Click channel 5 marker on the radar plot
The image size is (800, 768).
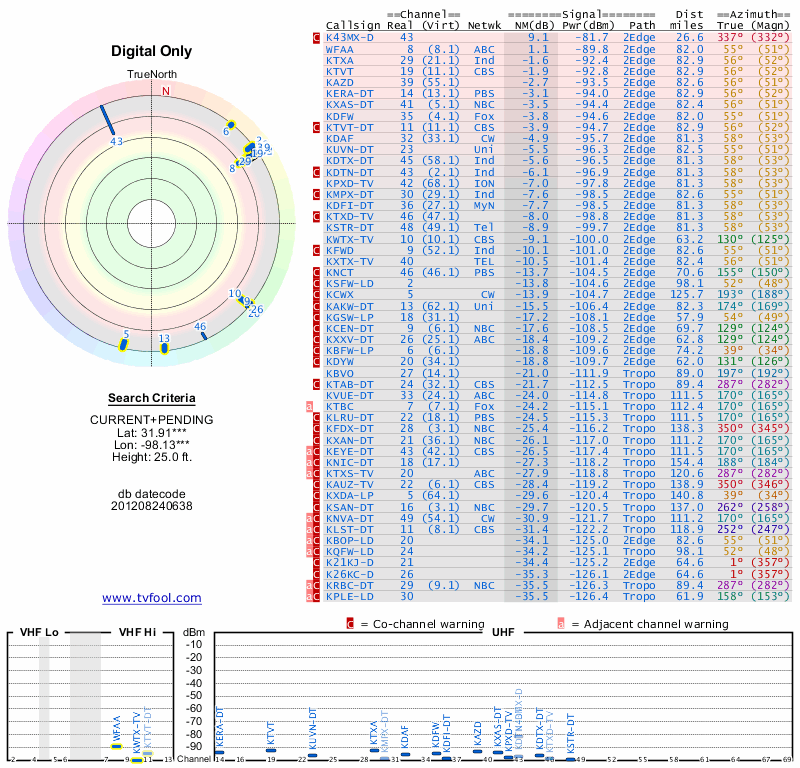[122, 345]
